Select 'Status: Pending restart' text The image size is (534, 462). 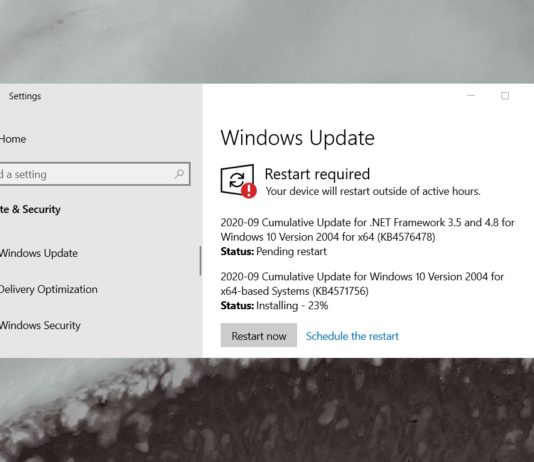pos(273,251)
